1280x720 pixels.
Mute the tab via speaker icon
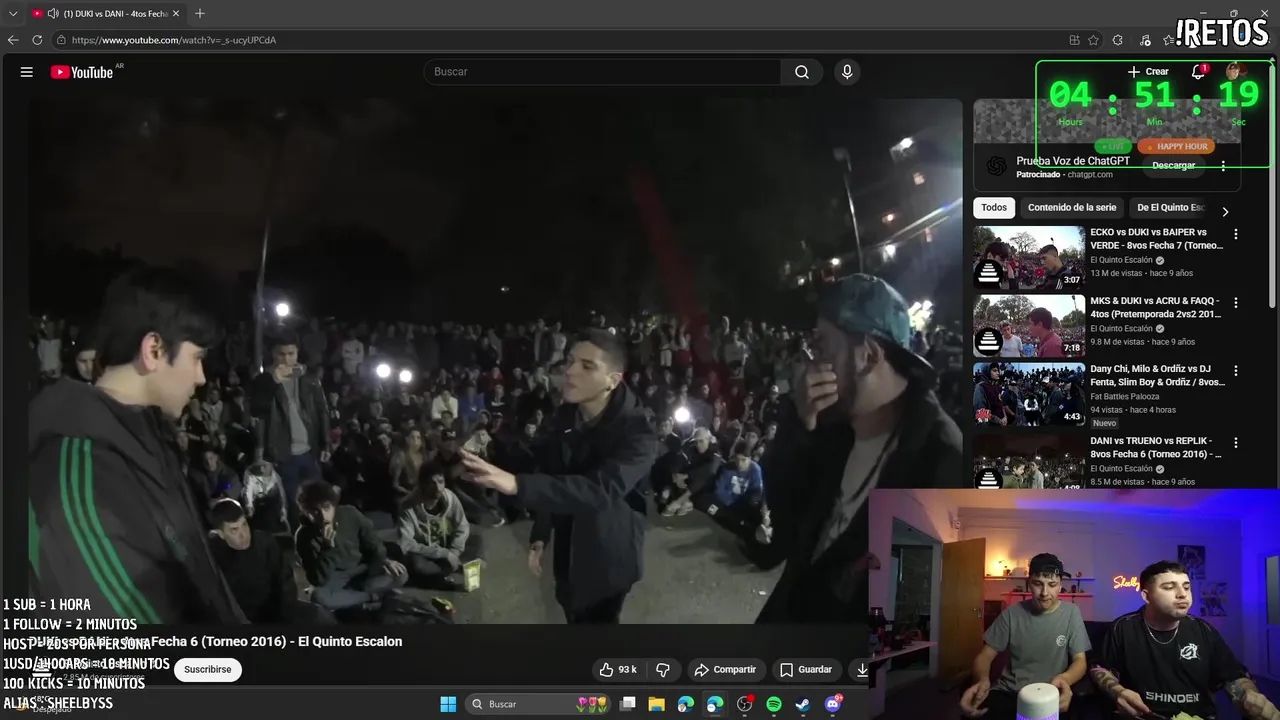pyautogui.click(x=53, y=13)
